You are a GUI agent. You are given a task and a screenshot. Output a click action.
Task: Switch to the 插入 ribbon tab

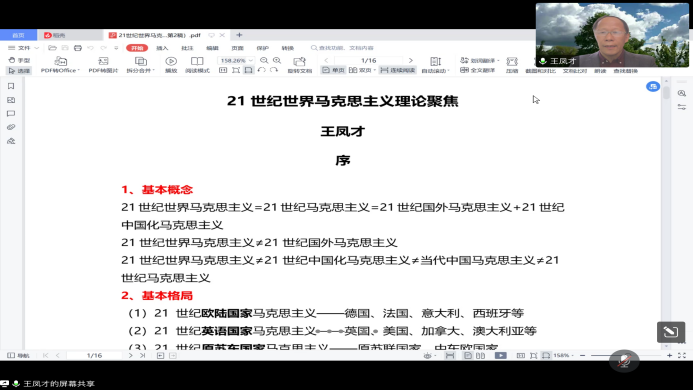(162, 48)
